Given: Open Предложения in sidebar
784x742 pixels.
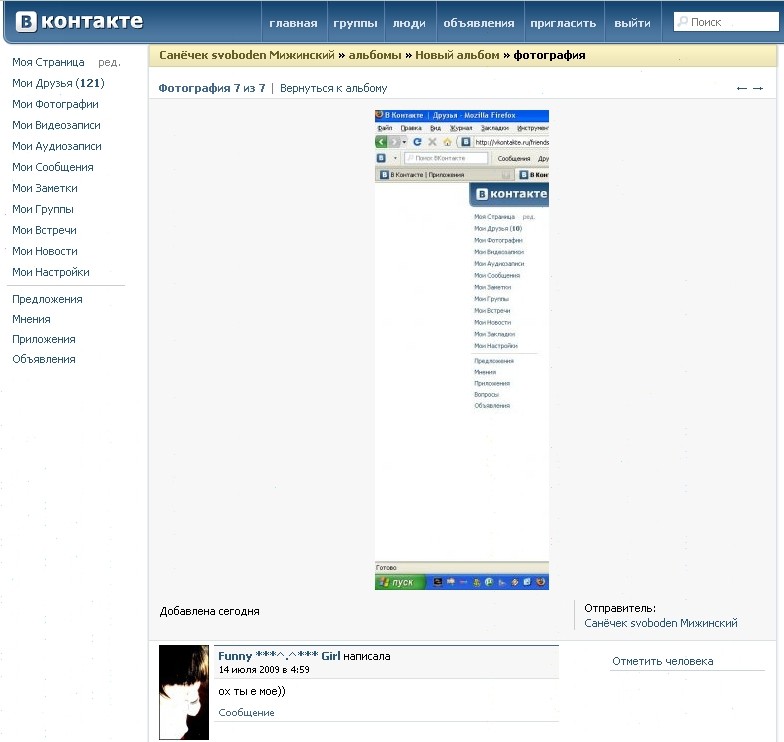Looking at the screenshot, I should [48, 299].
